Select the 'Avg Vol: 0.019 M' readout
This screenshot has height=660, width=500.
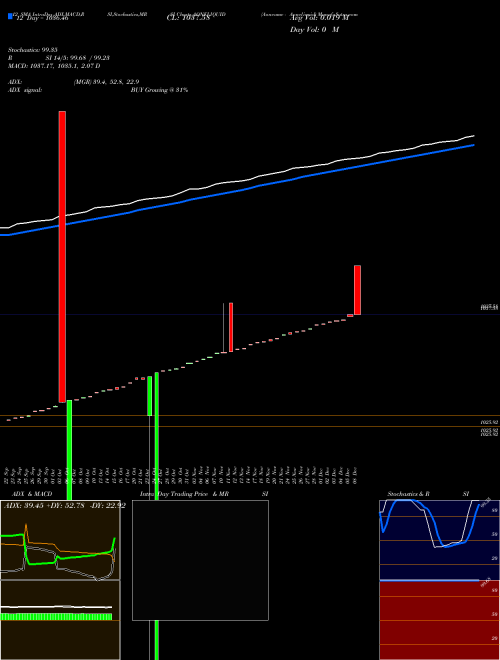click(318, 19)
